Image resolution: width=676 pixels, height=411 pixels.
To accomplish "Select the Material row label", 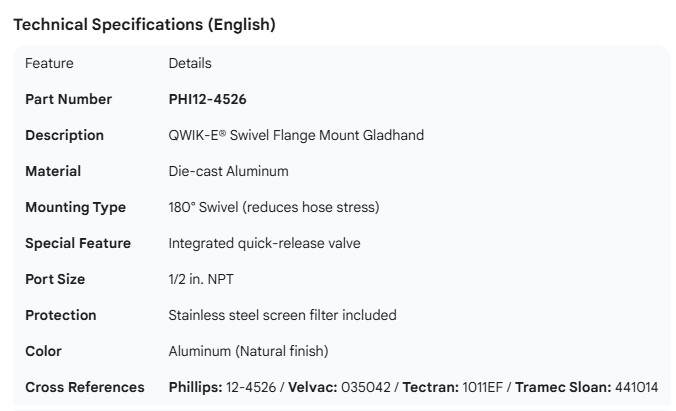I will tap(53, 171).
